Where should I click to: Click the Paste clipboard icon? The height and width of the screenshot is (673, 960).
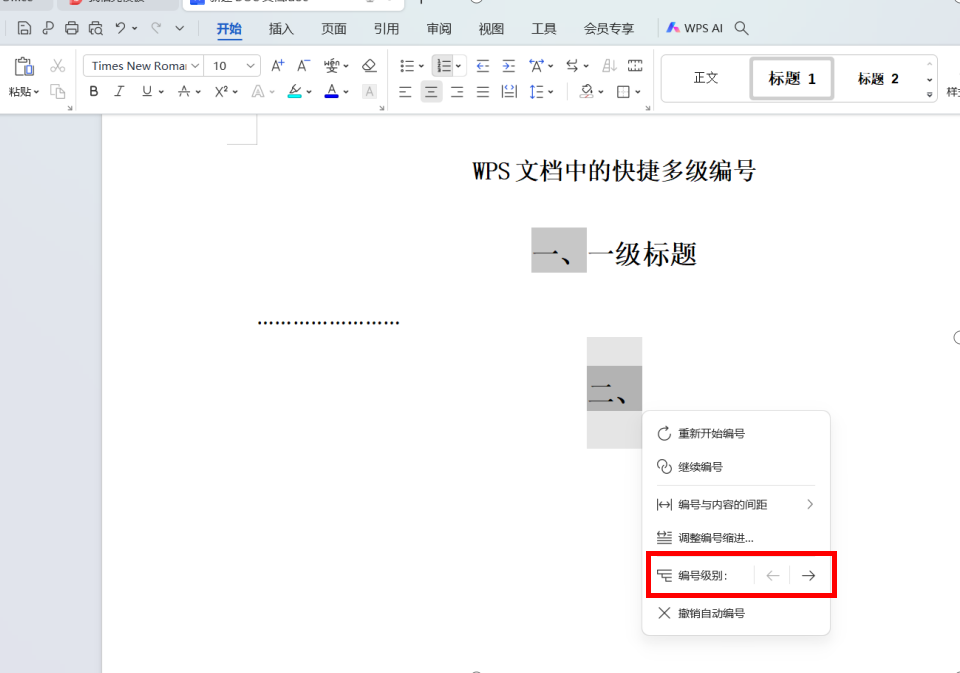24,66
